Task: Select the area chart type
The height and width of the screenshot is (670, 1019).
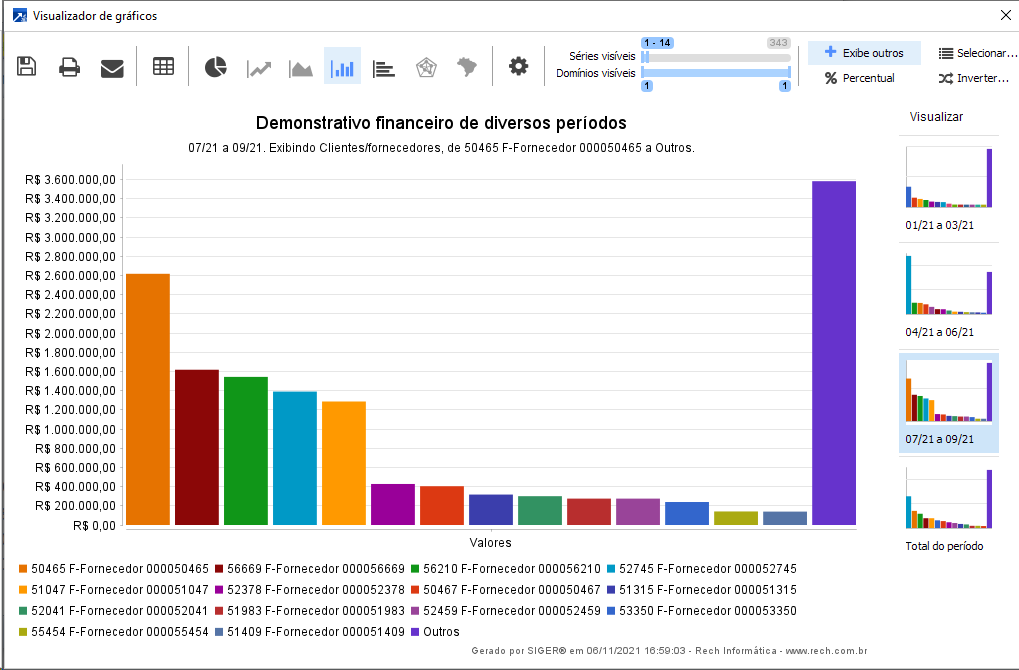Action: [x=301, y=67]
